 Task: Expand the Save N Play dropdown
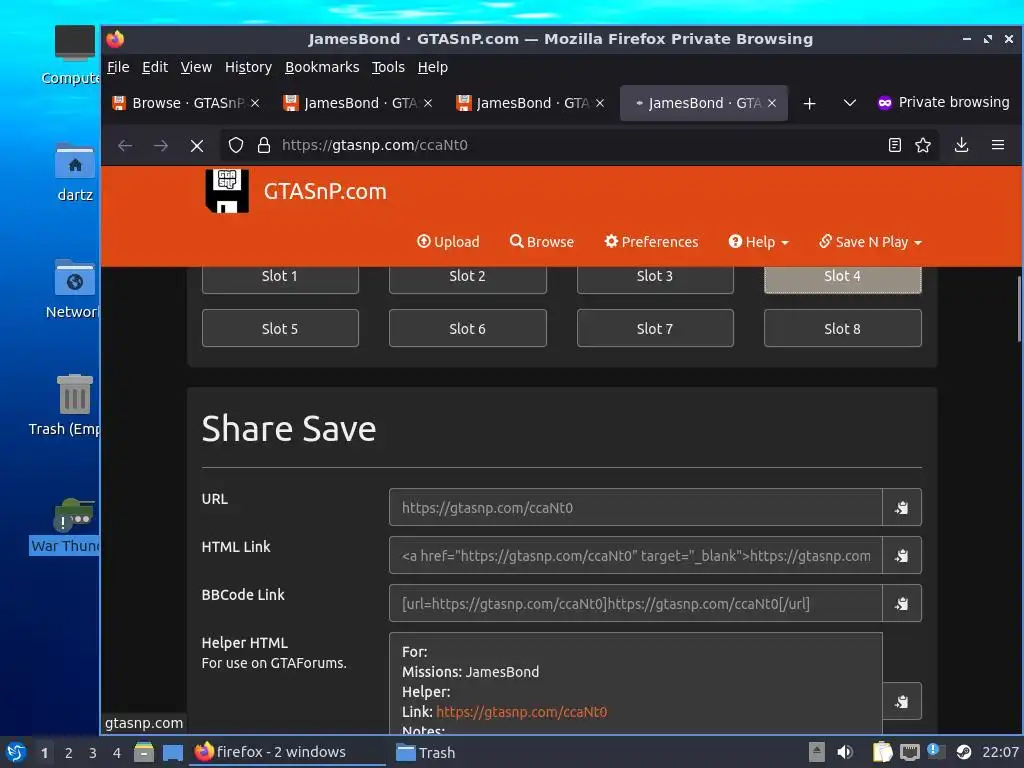tap(871, 242)
